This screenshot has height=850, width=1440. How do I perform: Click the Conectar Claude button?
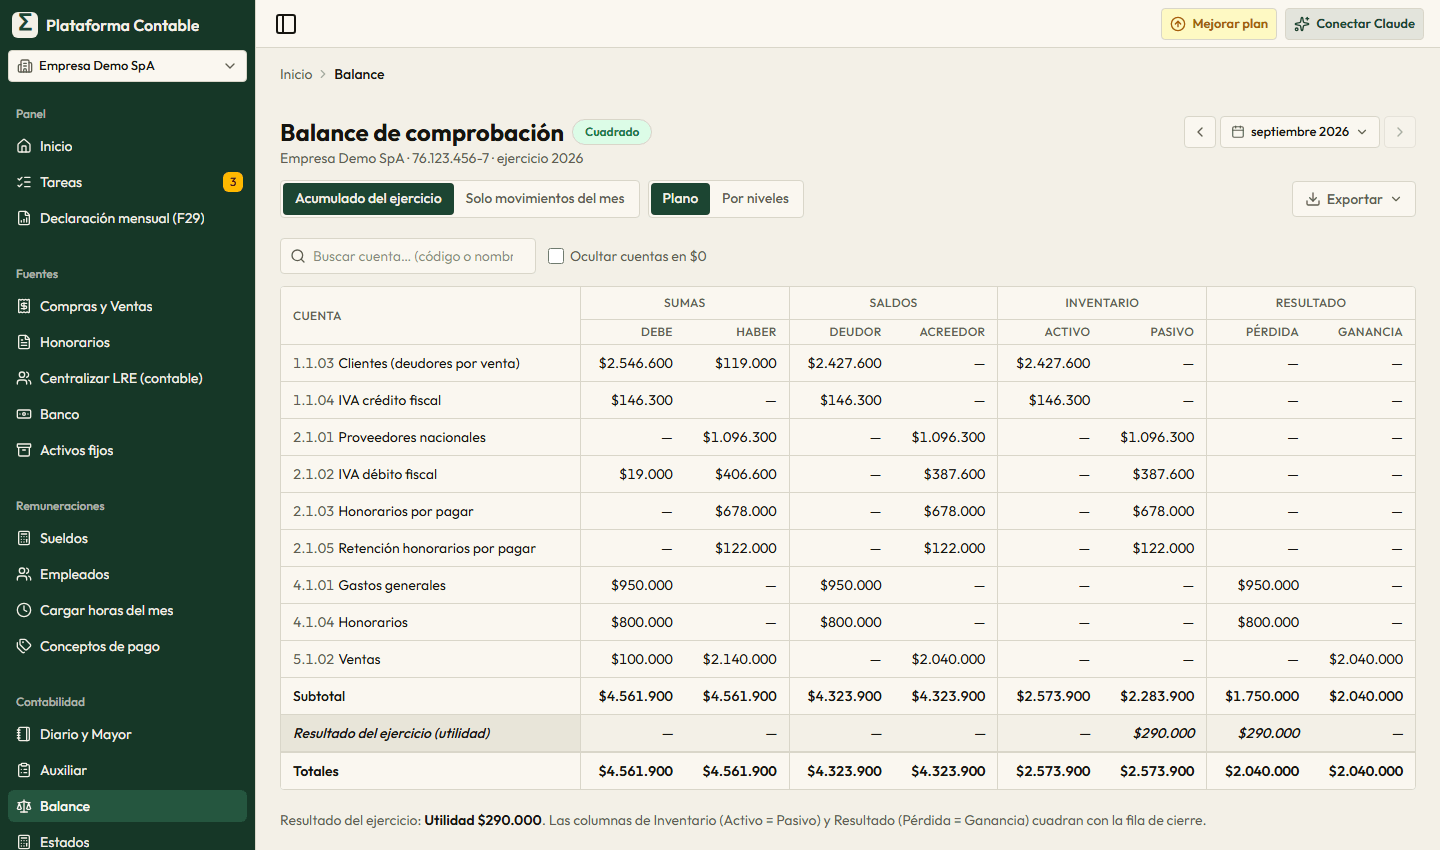coord(1355,24)
